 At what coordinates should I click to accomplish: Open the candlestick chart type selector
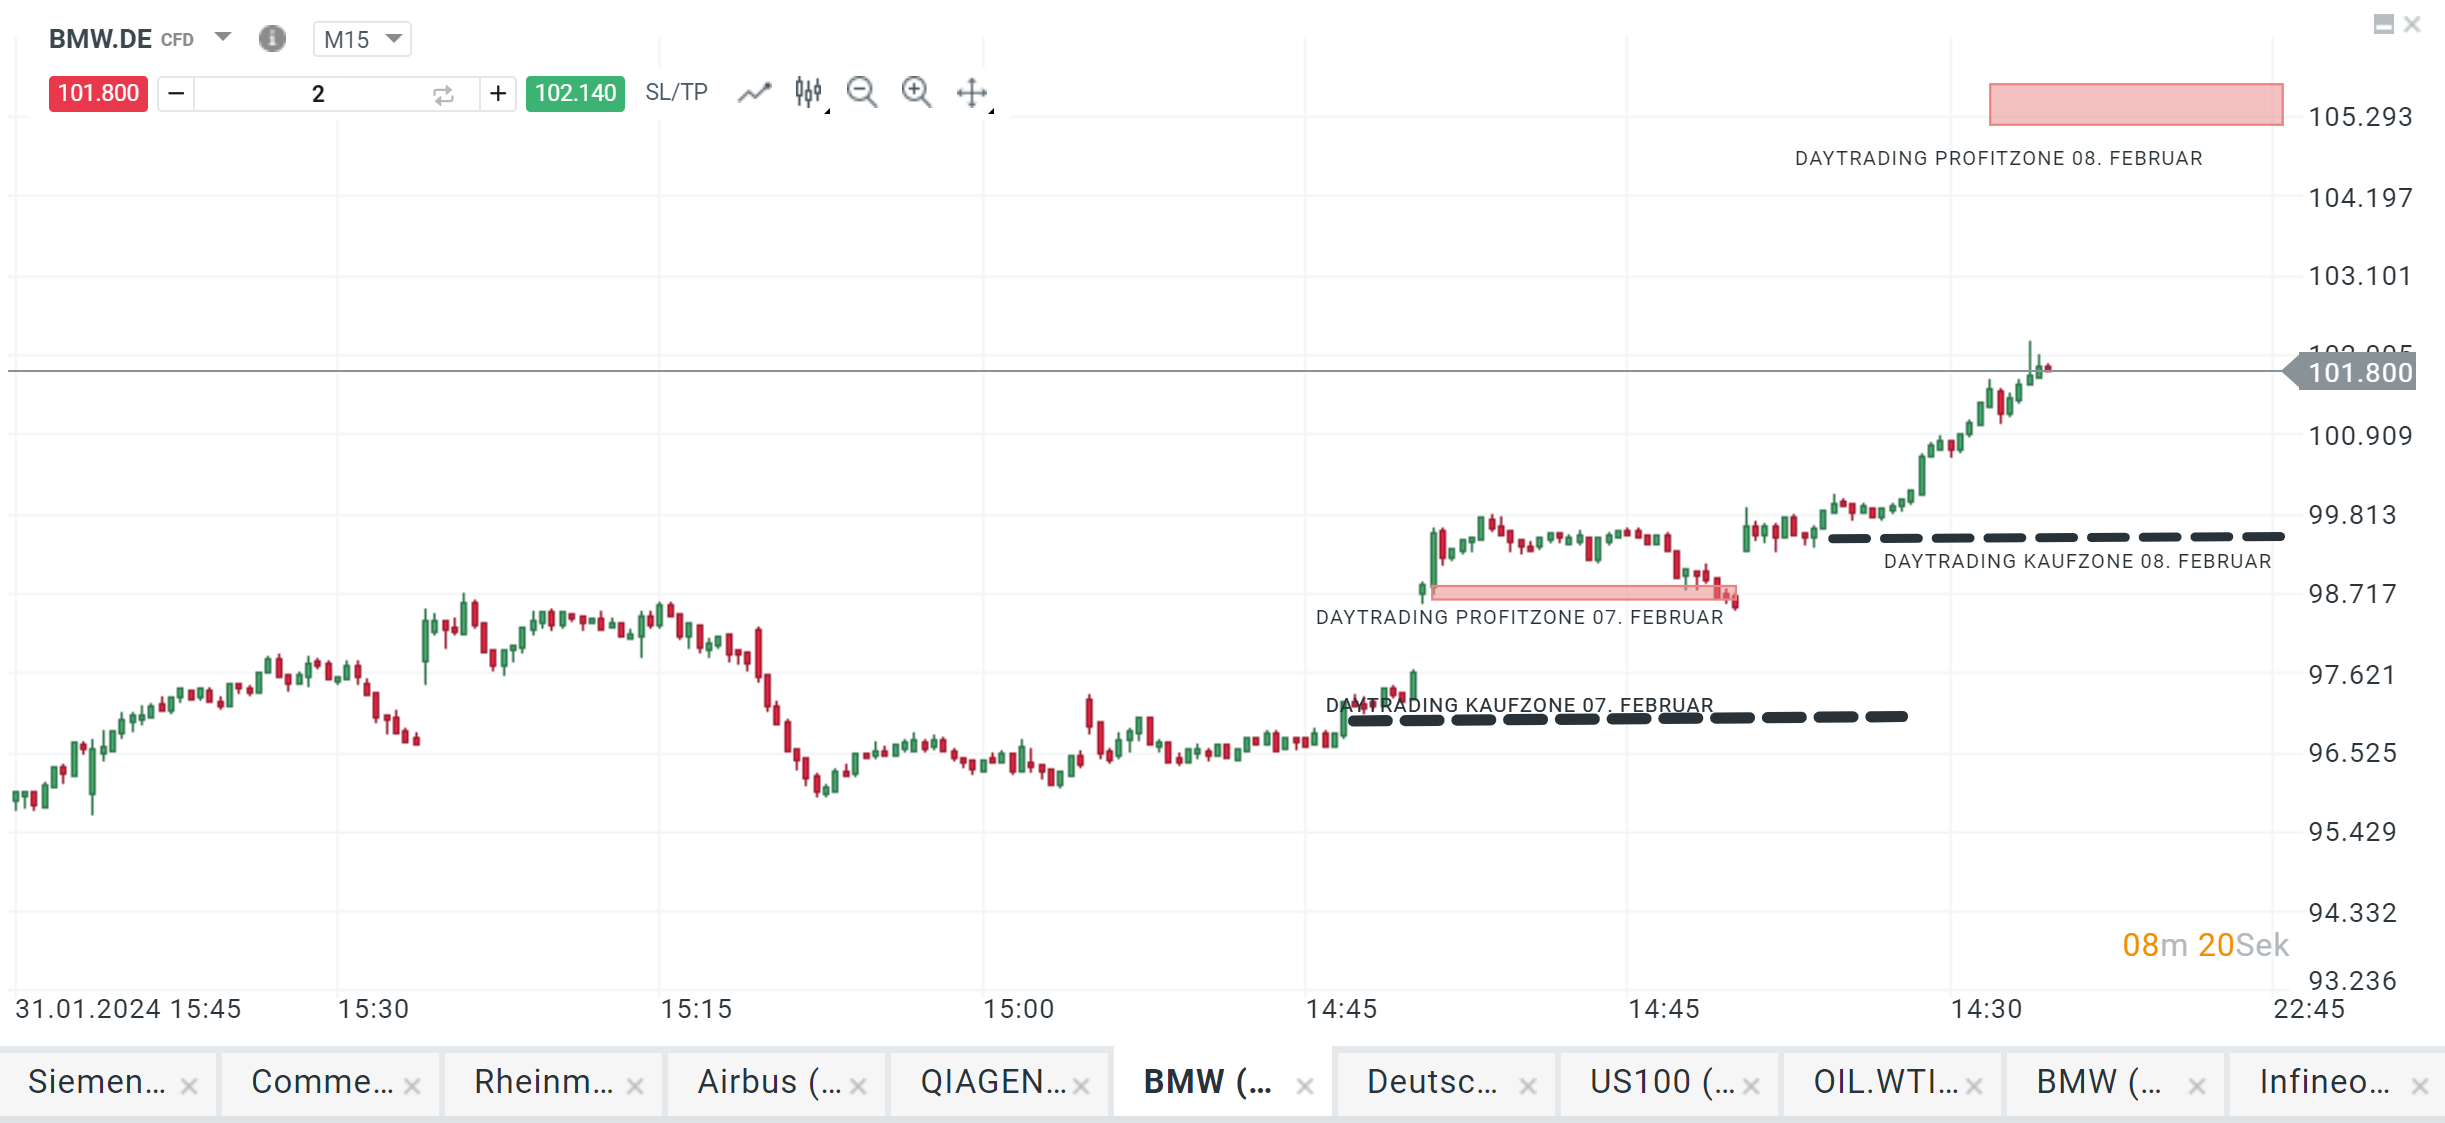809,93
